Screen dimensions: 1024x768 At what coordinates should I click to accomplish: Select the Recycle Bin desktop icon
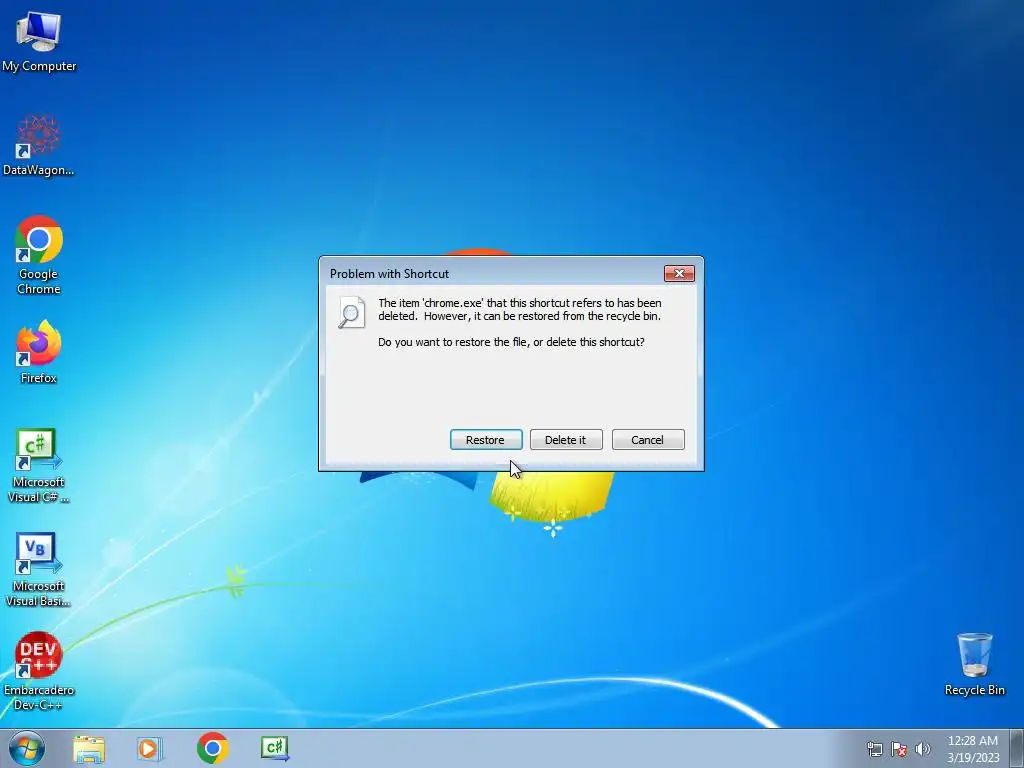[x=974, y=664]
